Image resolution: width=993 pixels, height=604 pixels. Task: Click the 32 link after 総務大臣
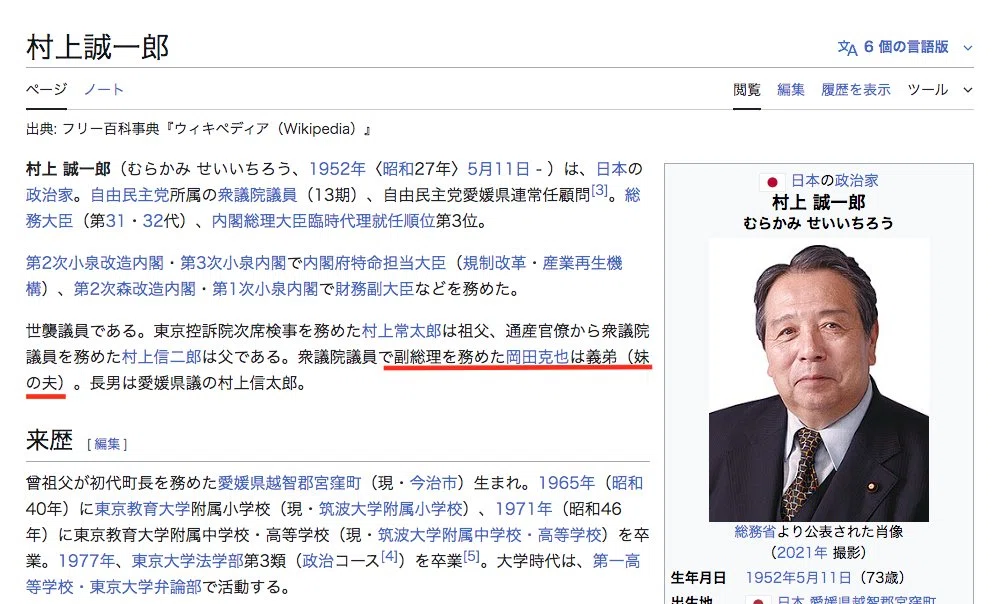(x=153, y=221)
